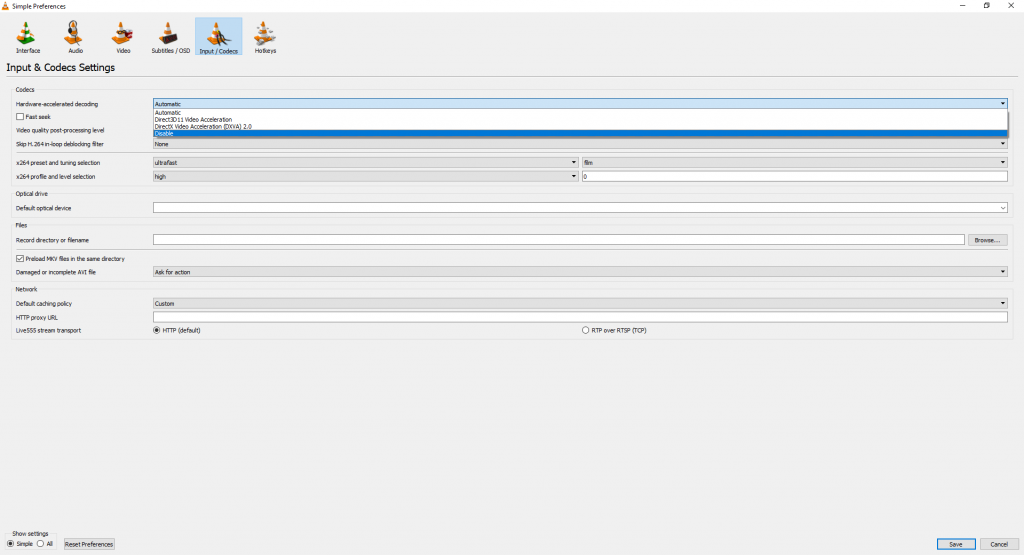The height and width of the screenshot is (555, 1024).
Task: Click the VLC cone icon in title bar
Action: click(x=5, y=6)
